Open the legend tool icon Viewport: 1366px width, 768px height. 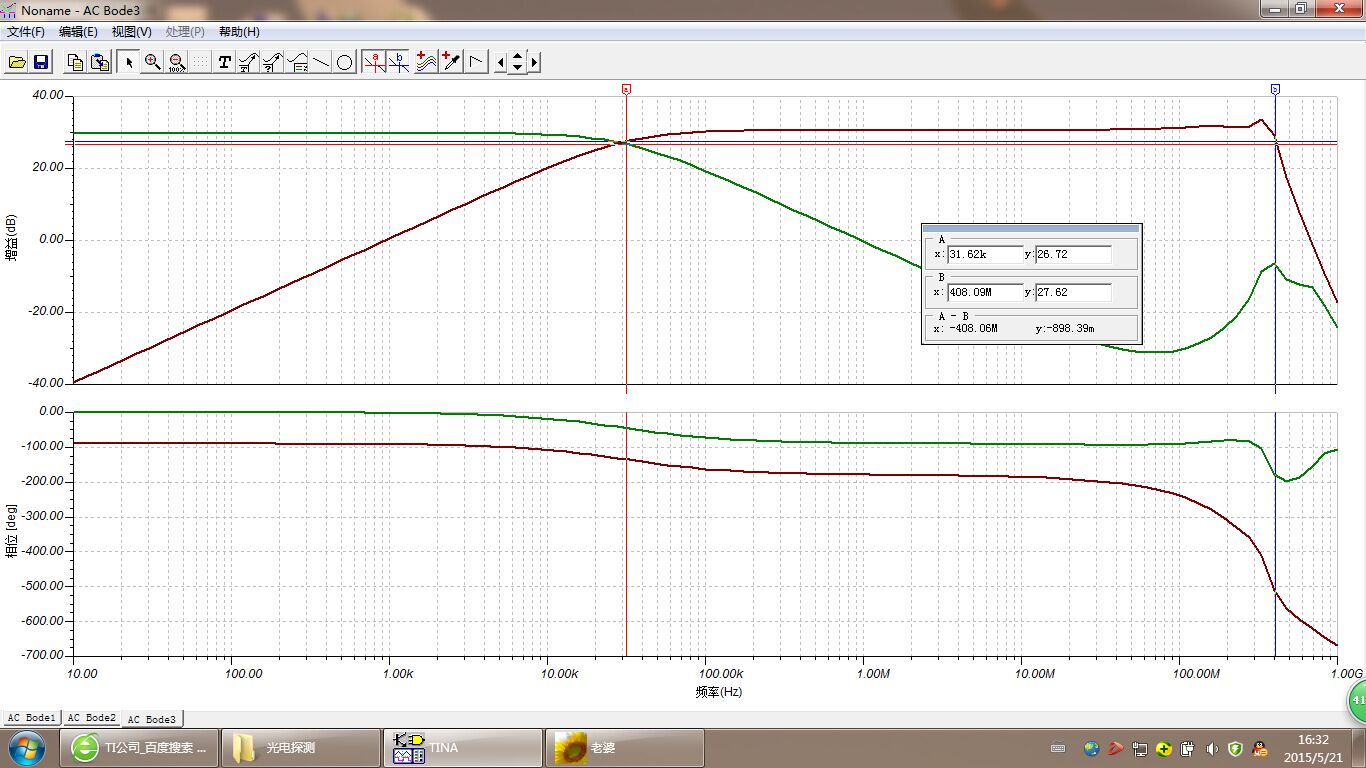297,62
